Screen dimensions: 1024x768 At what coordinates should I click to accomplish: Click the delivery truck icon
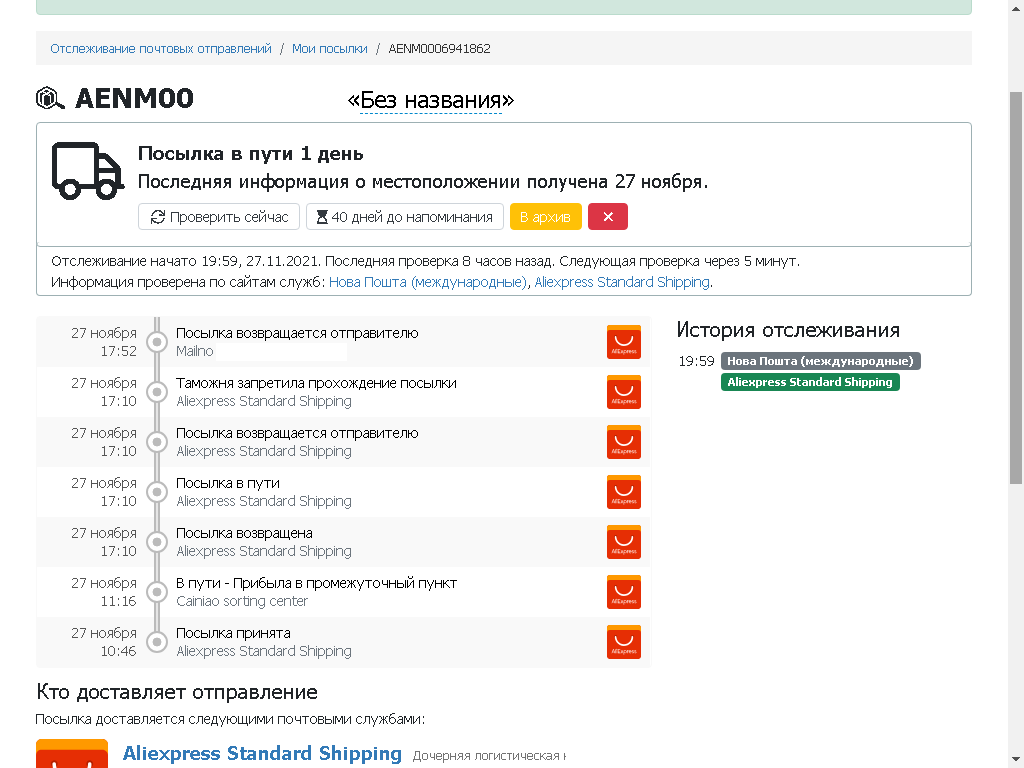tap(88, 171)
